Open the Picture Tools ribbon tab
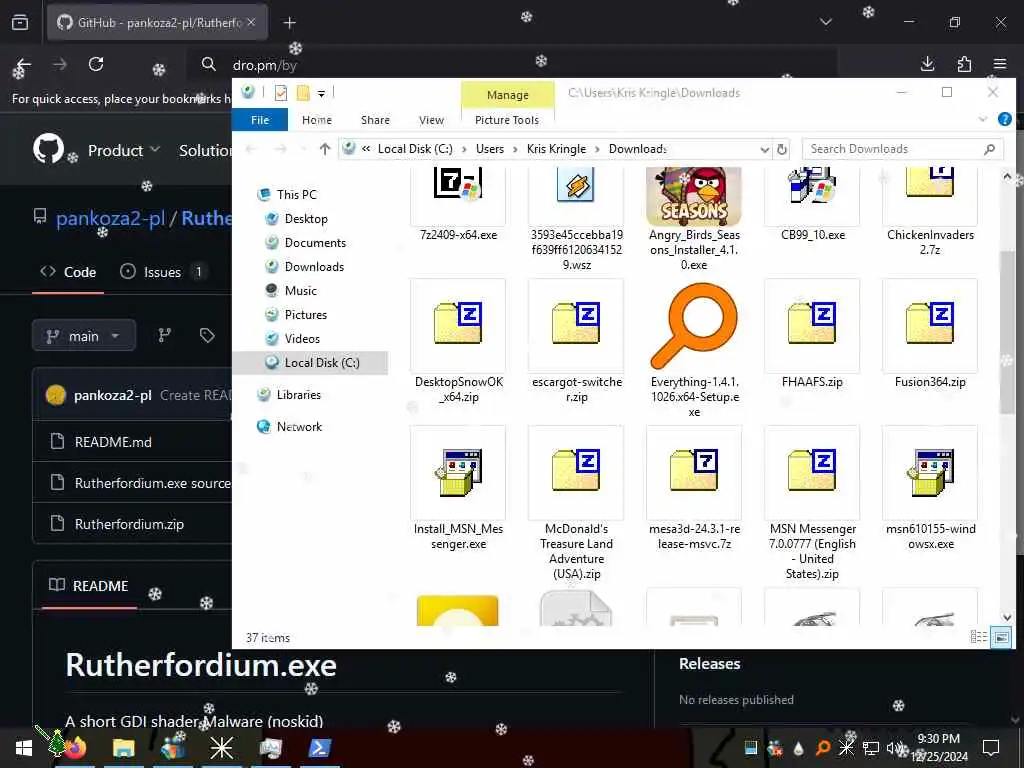The height and width of the screenshot is (768, 1024). 507,120
